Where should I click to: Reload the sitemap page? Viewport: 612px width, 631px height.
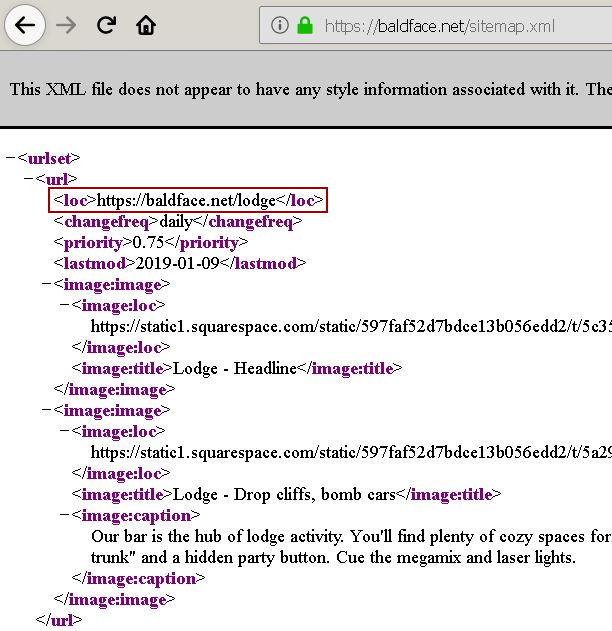tap(107, 25)
